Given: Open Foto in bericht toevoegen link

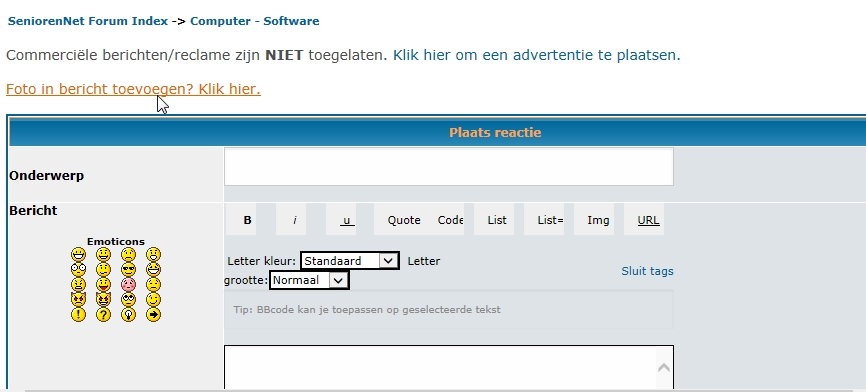Looking at the screenshot, I should pyautogui.click(x=133, y=89).
